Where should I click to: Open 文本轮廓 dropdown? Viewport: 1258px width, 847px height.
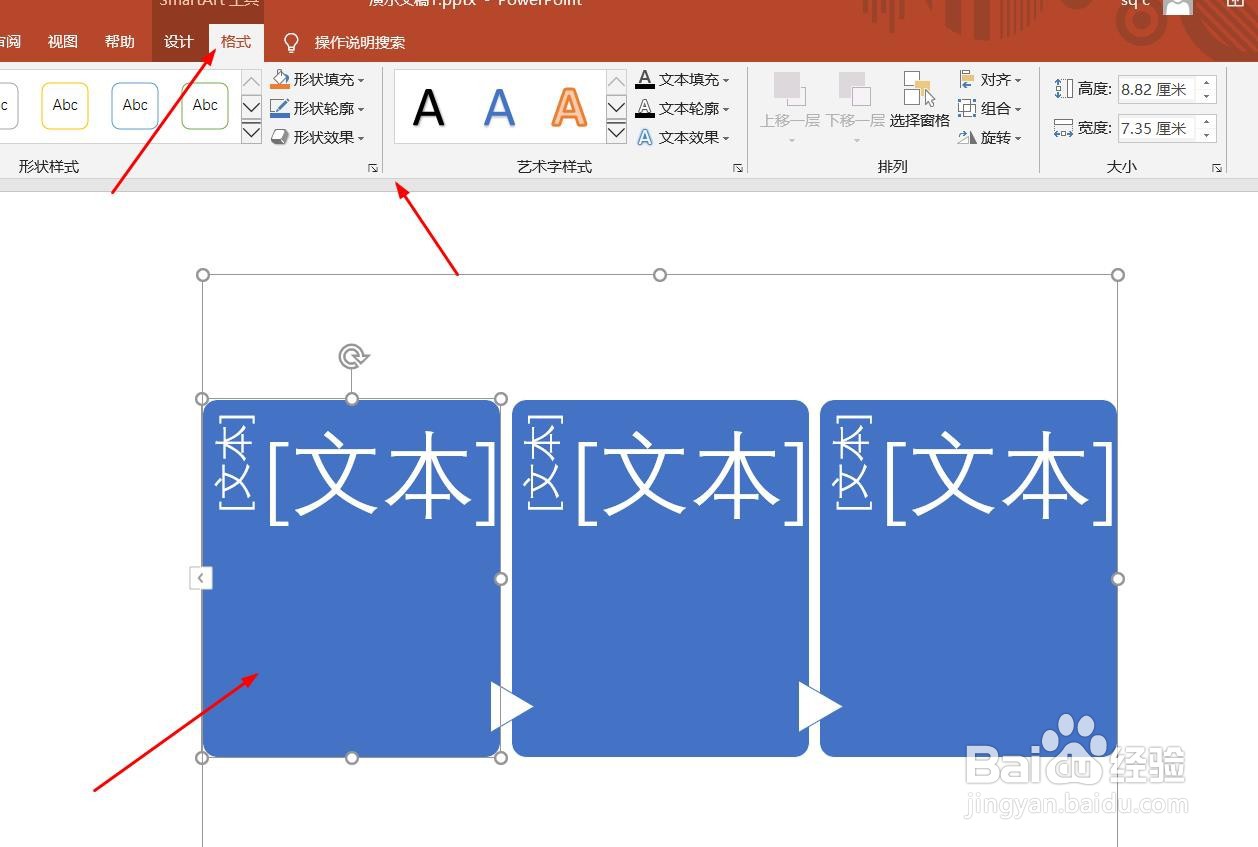(x=684, y=108)
